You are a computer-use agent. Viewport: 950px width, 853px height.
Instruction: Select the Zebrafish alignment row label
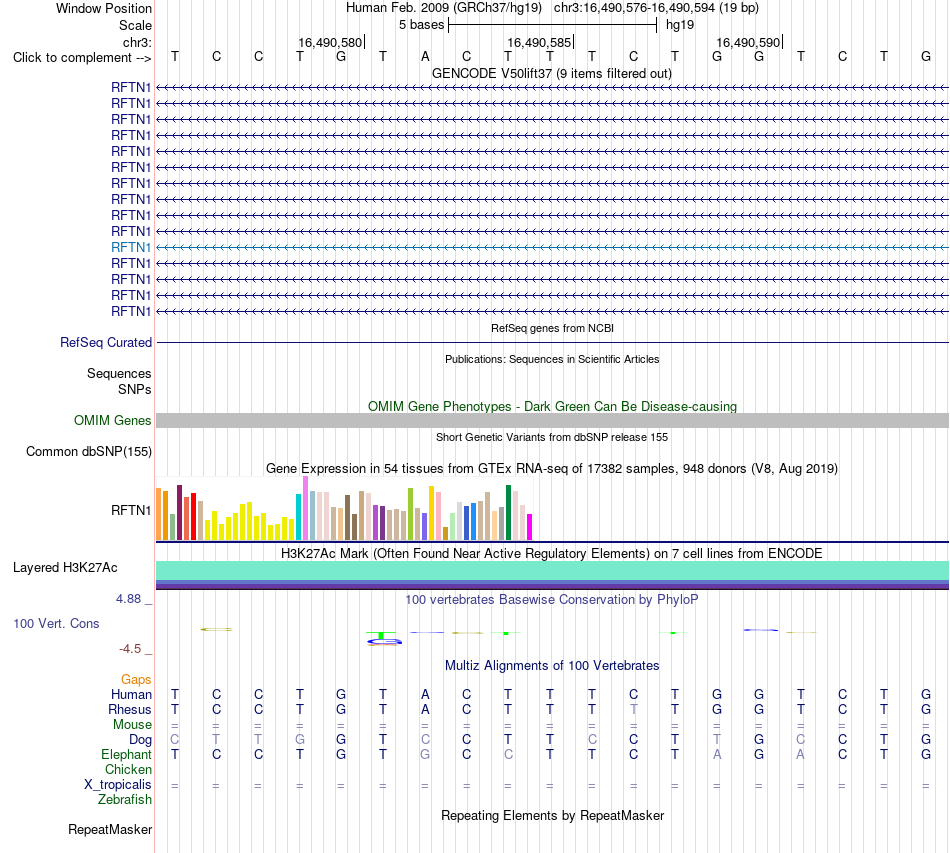coord(125,800)
